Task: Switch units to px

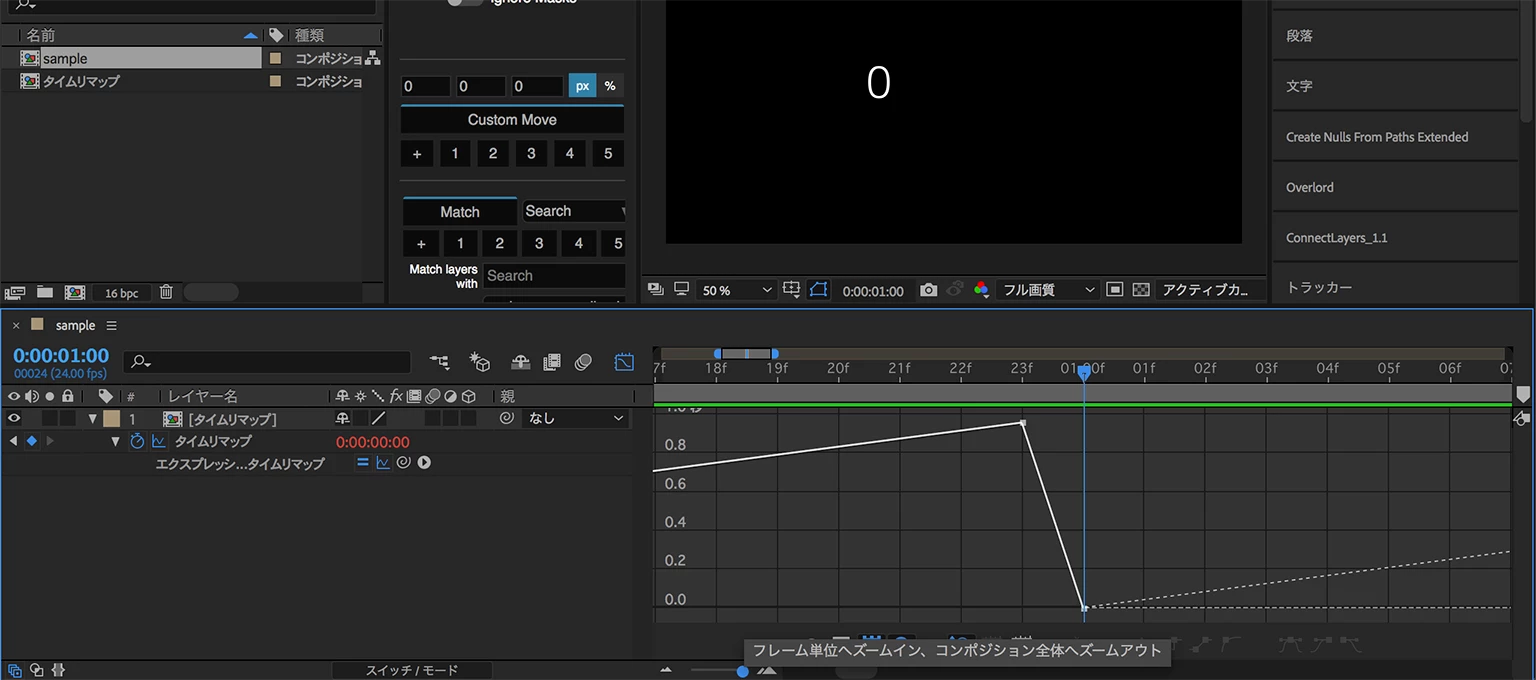Action: tap(582, 86)
